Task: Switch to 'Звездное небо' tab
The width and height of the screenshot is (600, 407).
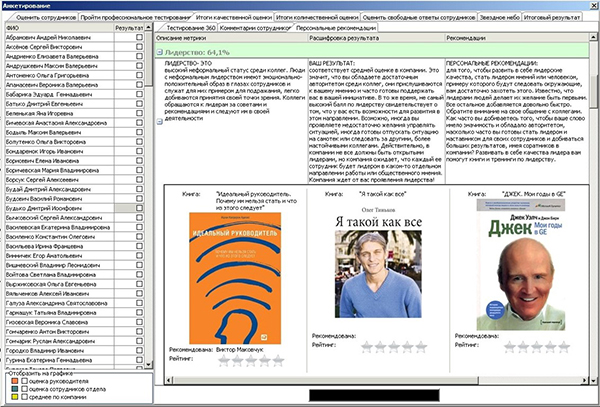Action: pos(501,17)
